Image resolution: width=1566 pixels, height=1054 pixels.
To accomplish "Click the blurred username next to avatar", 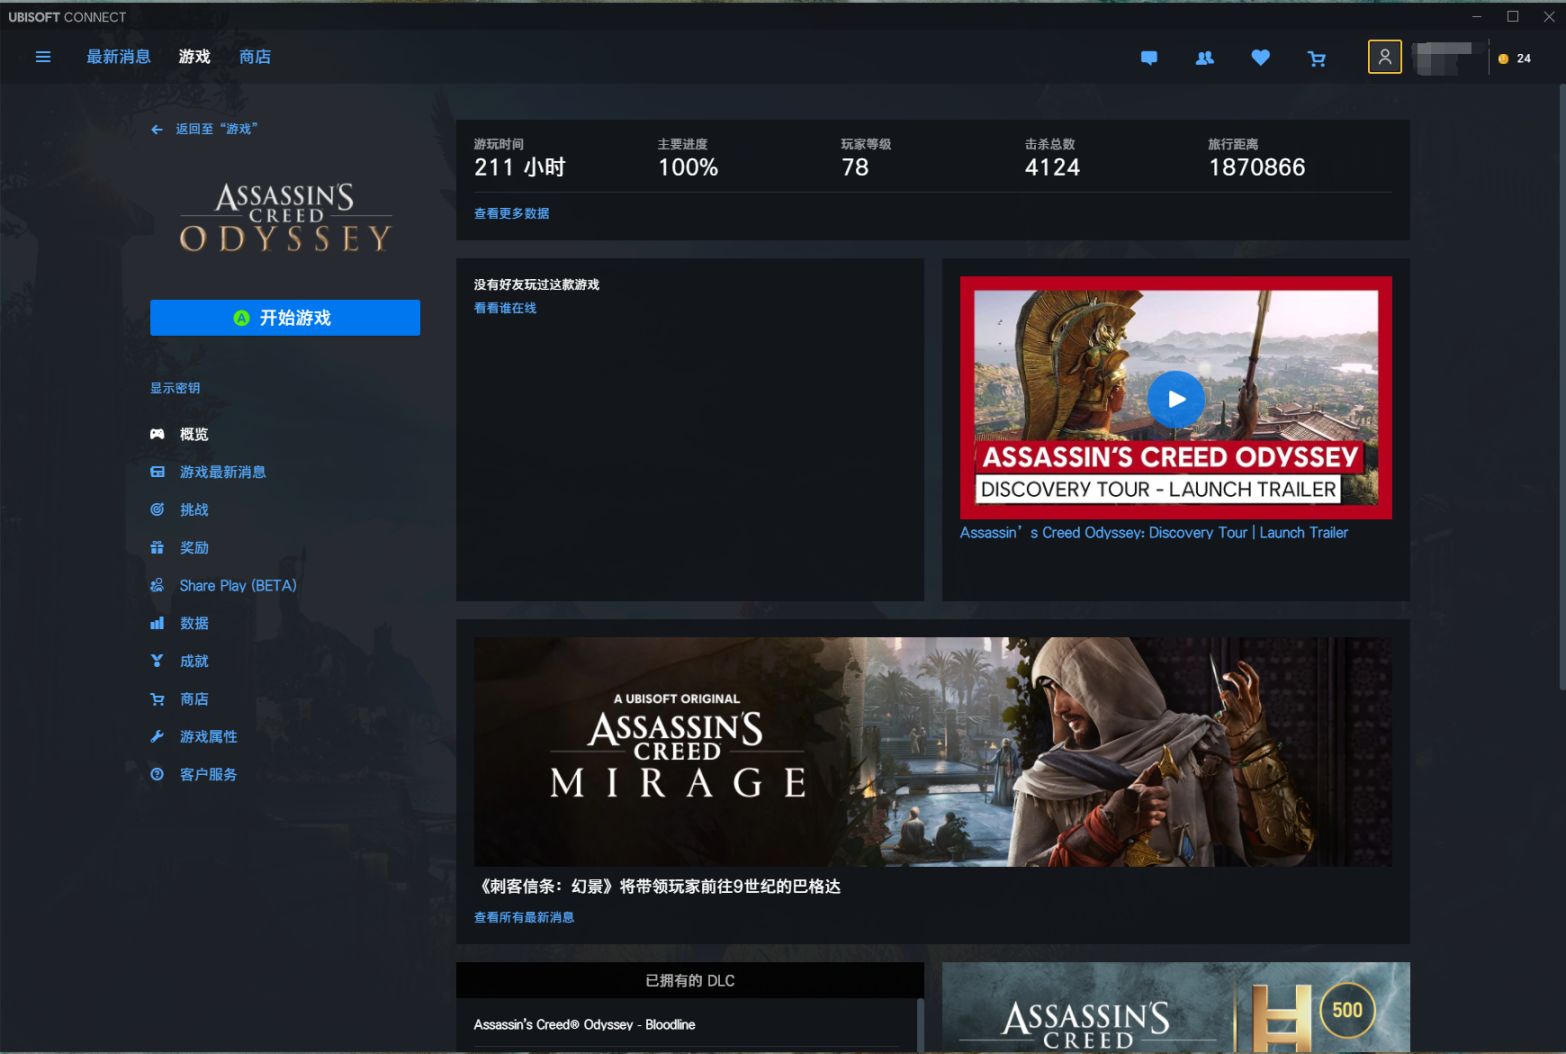I will (x=1444, y=58).
